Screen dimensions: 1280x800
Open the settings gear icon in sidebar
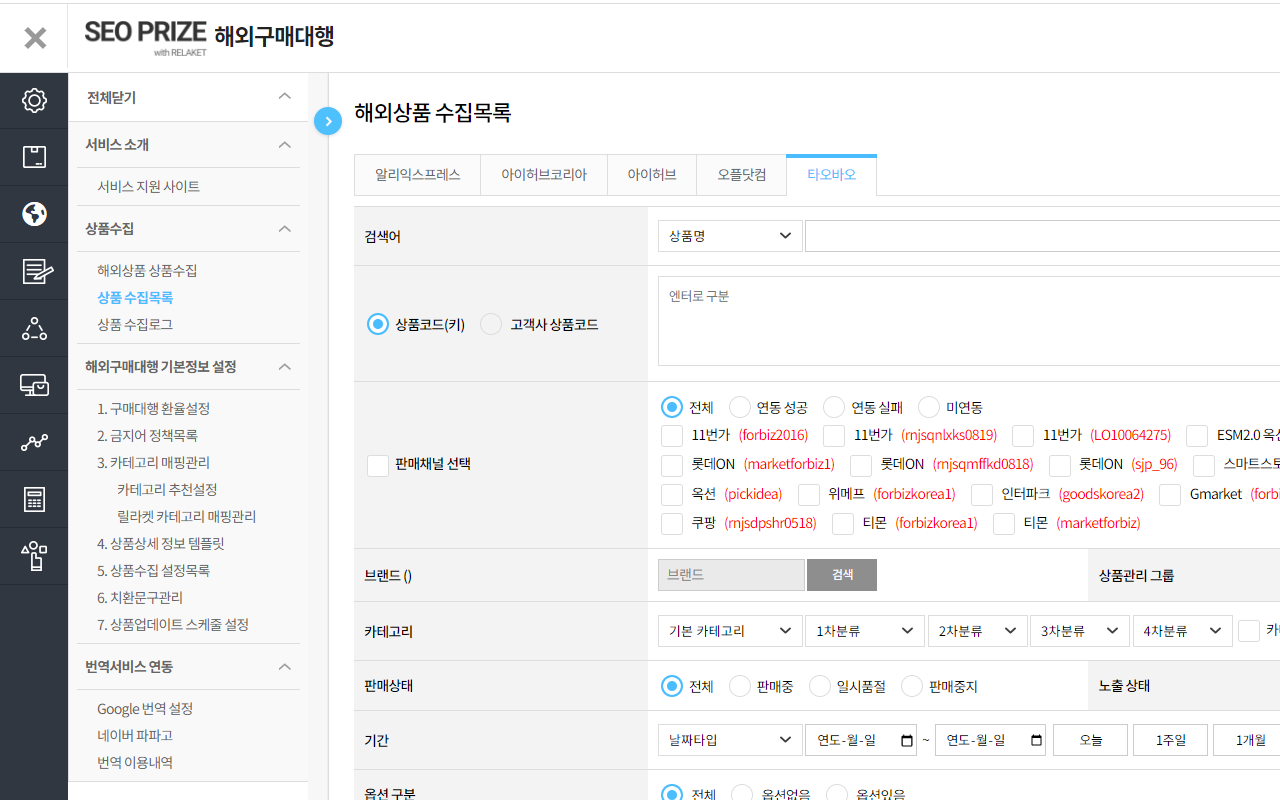coord(34,100)
